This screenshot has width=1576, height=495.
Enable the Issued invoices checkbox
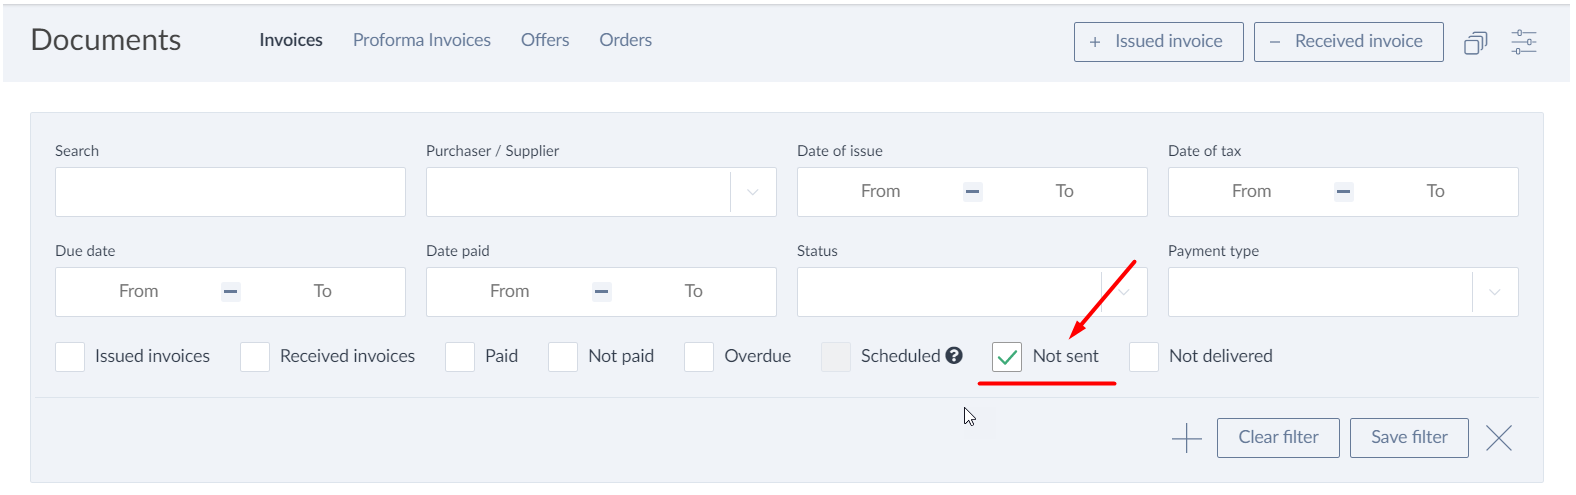coord(70,357)
